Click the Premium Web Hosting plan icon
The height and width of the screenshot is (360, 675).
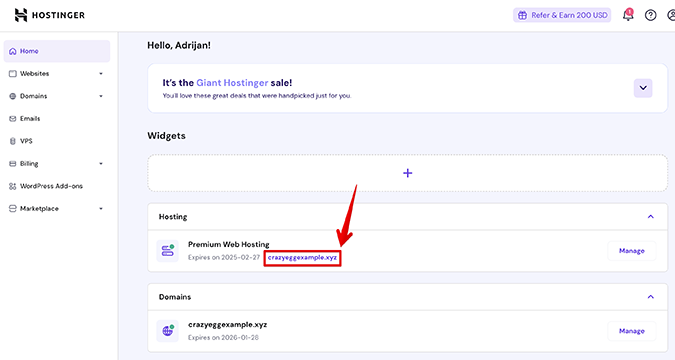(x=167, y=251)
